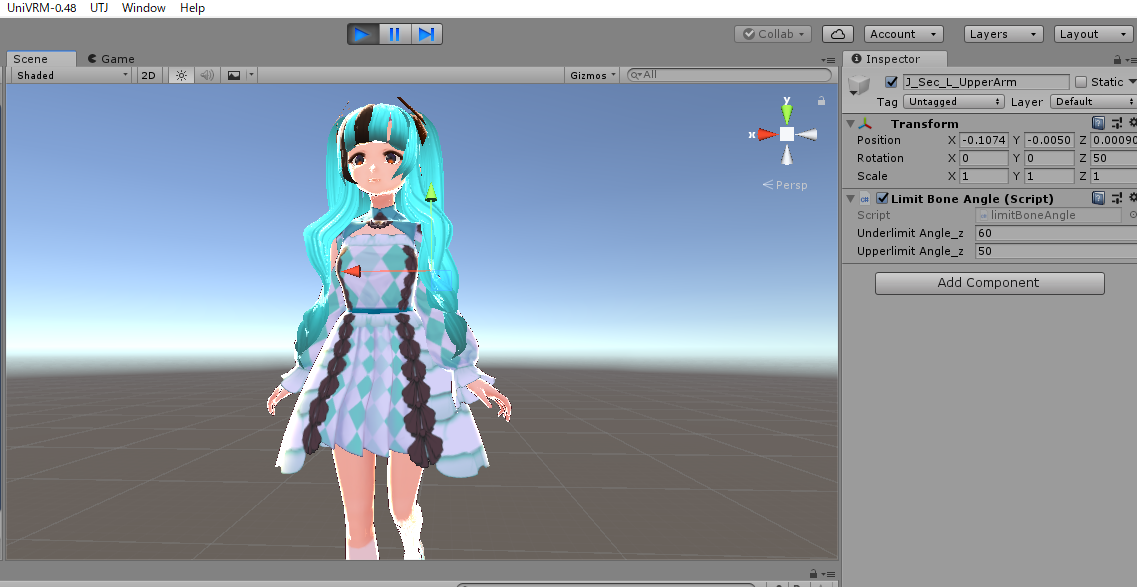1137x587 pixels.
Task: Toggle scene lighting sun icon
Action: [x=181, y=75]
